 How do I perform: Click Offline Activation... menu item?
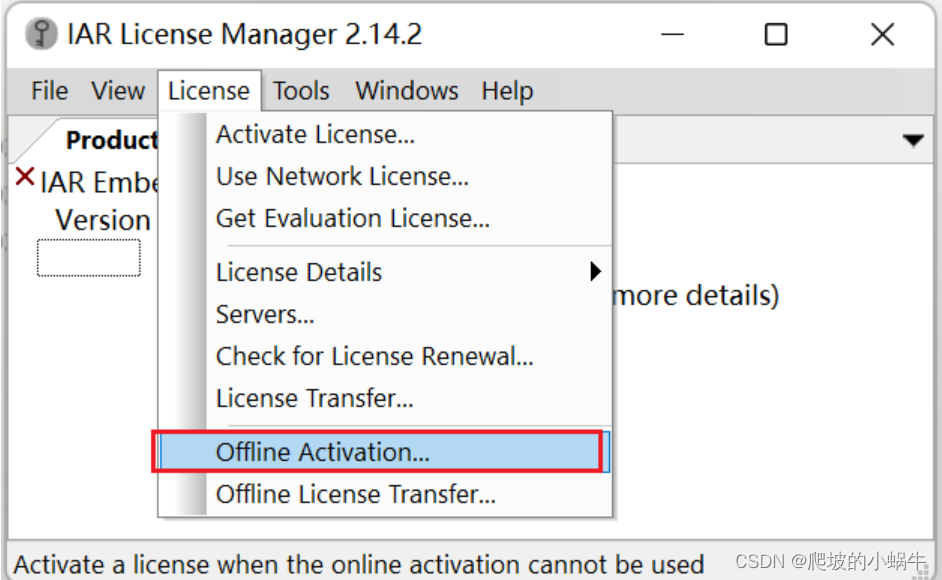click(x=385, y=452)
